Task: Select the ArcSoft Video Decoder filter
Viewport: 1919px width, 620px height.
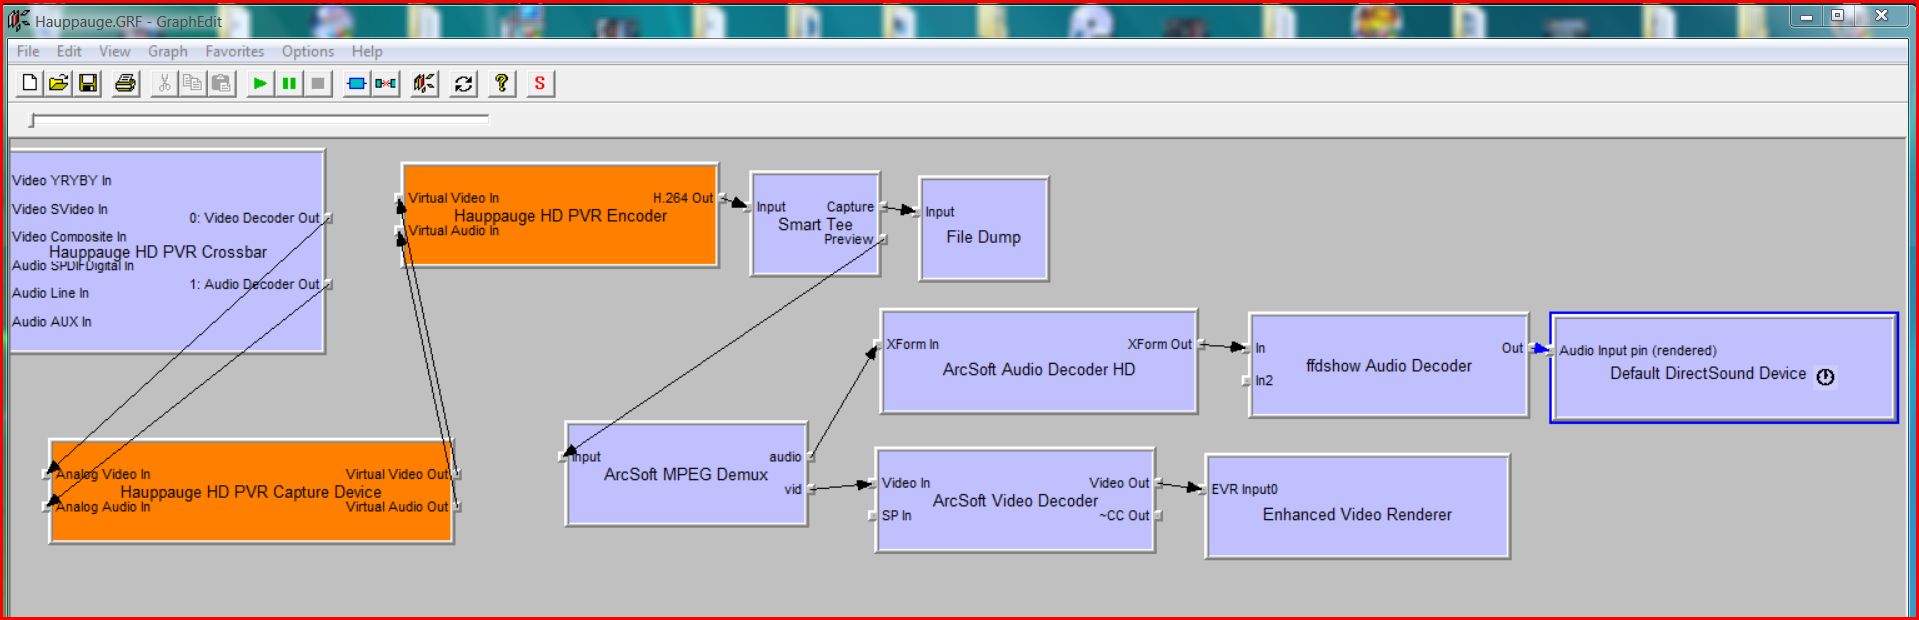Action: (x=1015, y=501)
